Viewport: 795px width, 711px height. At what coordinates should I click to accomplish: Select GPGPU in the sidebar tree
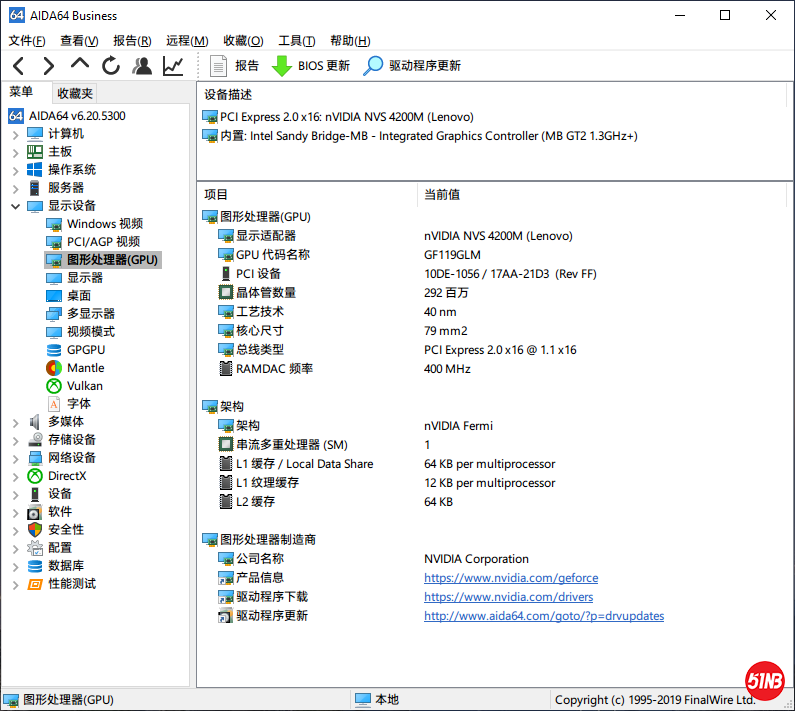coord(85,350)
